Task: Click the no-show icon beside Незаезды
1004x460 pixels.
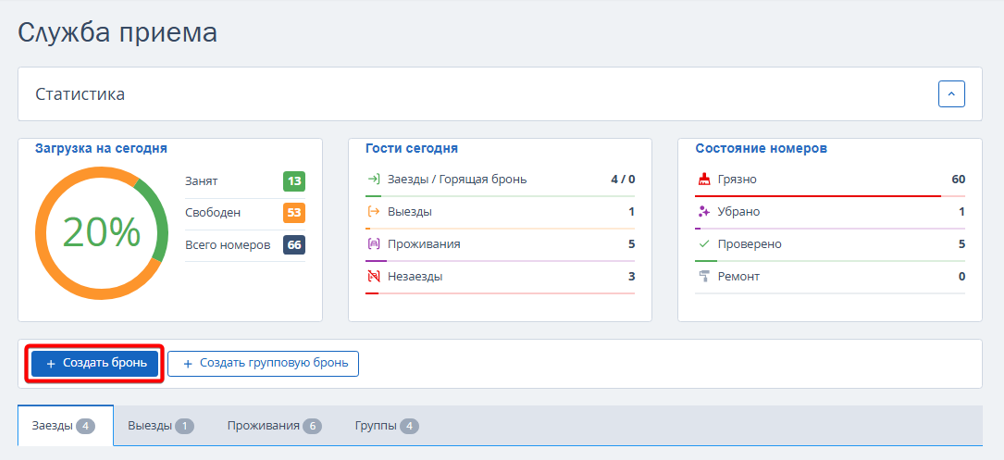Action: click(374, 277)
